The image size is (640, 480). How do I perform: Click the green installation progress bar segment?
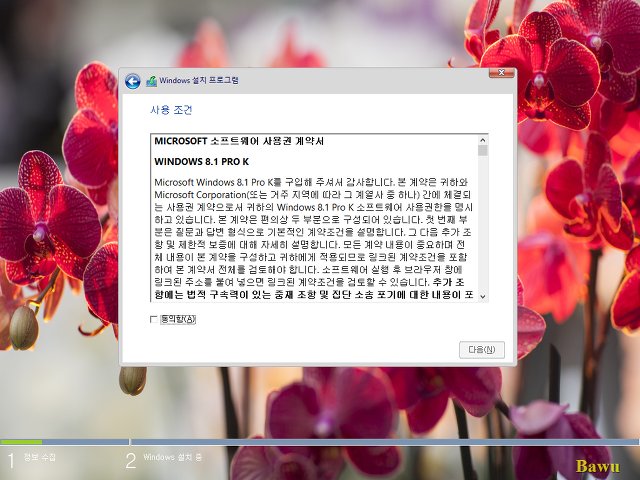[21, 442]
